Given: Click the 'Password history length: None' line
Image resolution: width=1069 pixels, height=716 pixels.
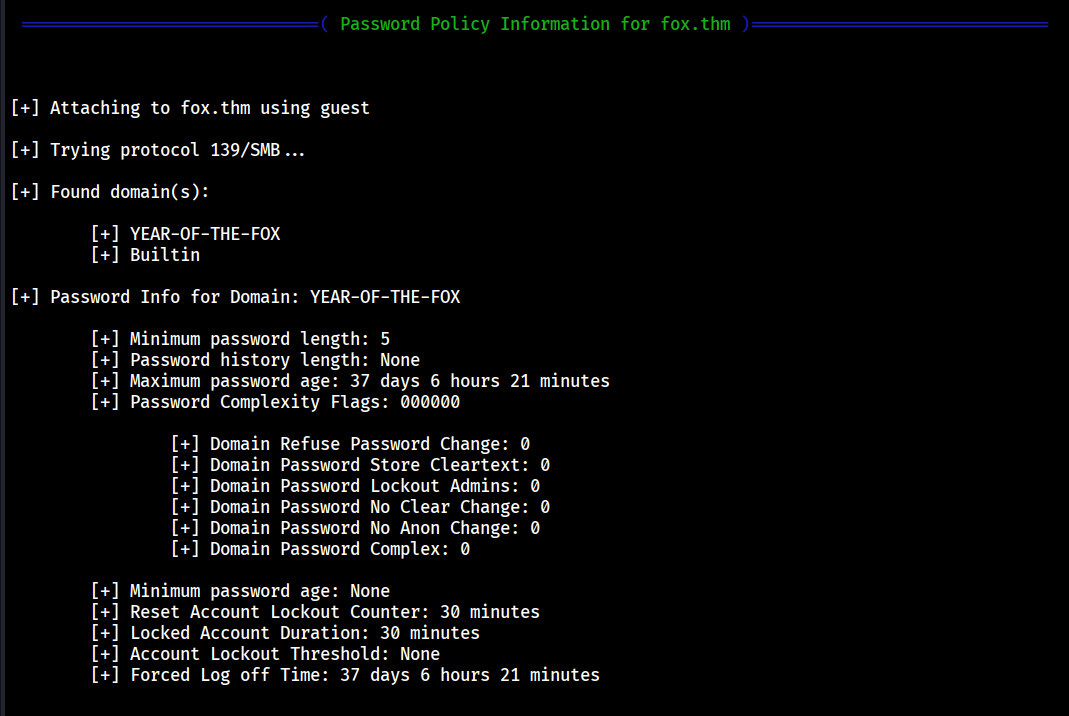Looking at the screenshot, I should tap(255, 360).
